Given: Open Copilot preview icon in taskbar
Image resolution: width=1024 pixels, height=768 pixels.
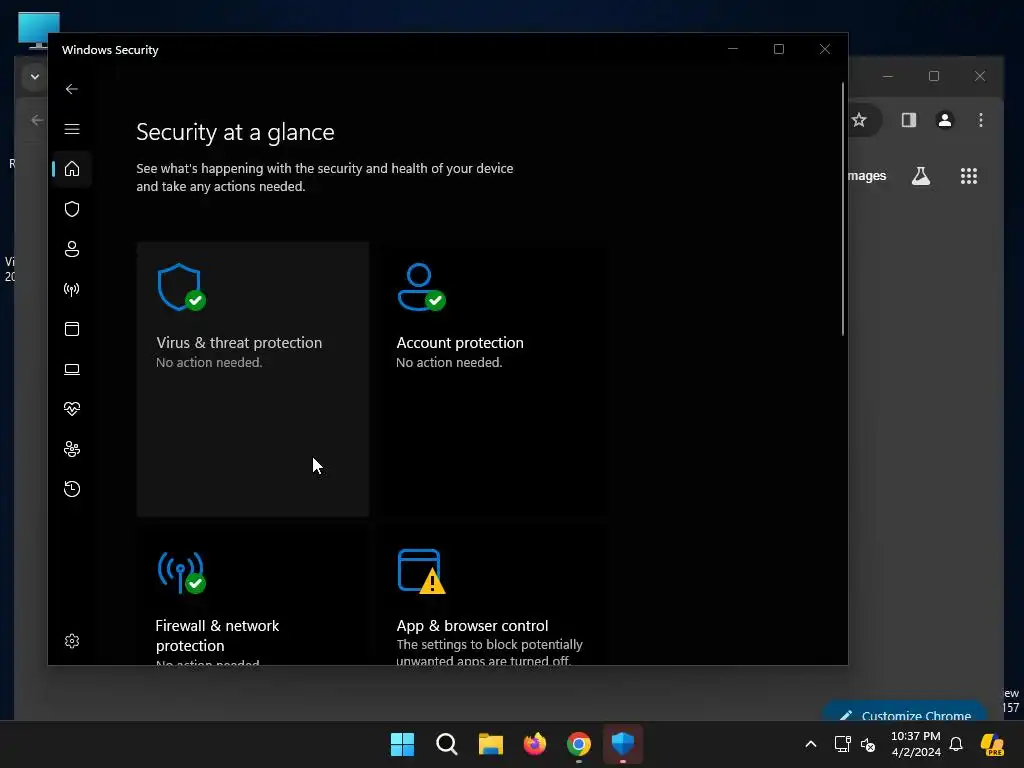Looking at the screenshot, I should click(x=992, y=744).
